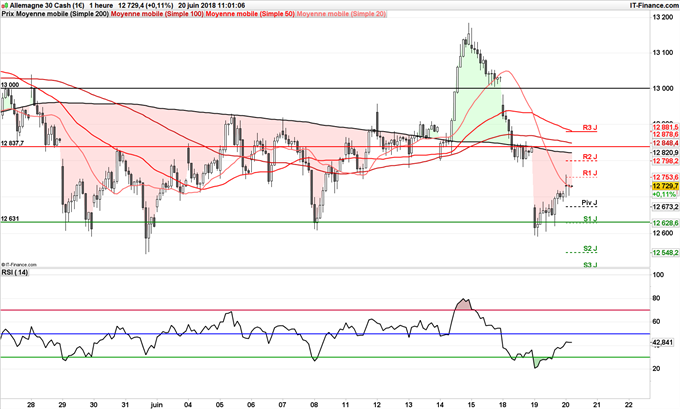Click the 100 RSI scale value

click(658, 275)
